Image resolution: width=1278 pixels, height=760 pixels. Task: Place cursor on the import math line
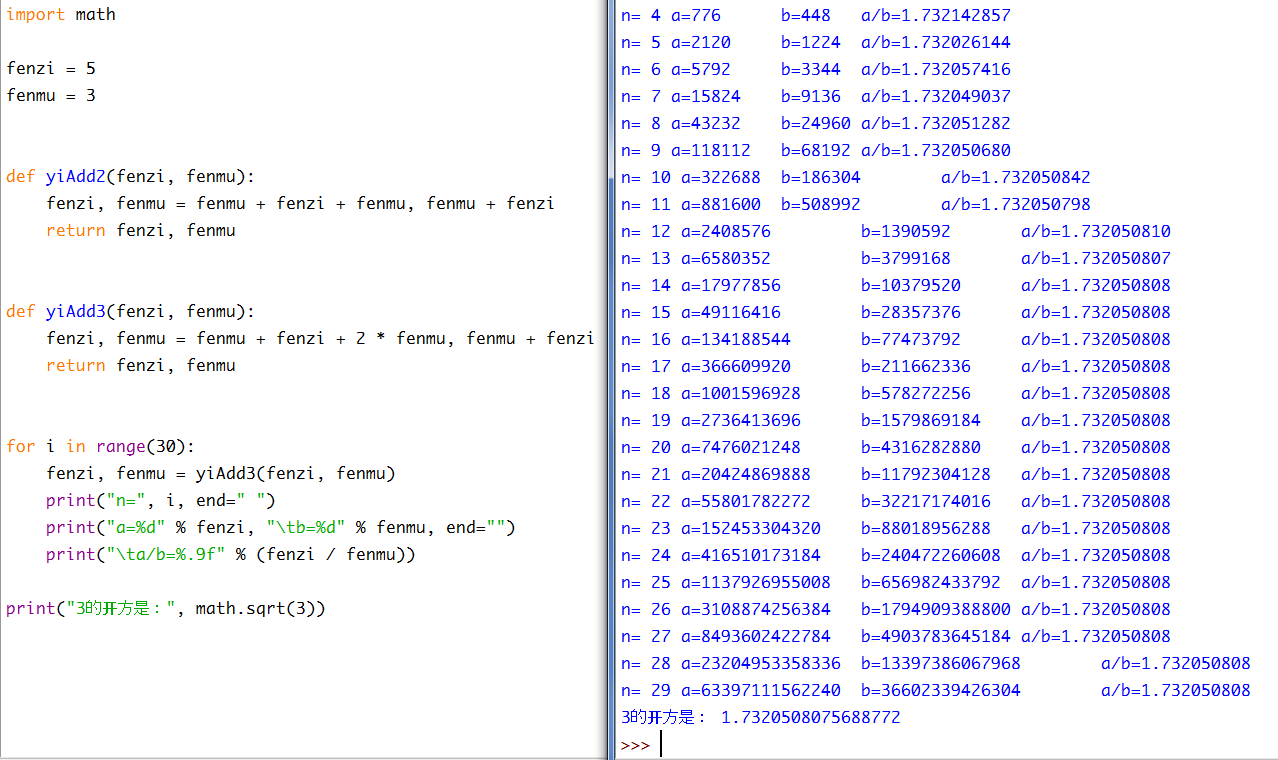[61, 15]
